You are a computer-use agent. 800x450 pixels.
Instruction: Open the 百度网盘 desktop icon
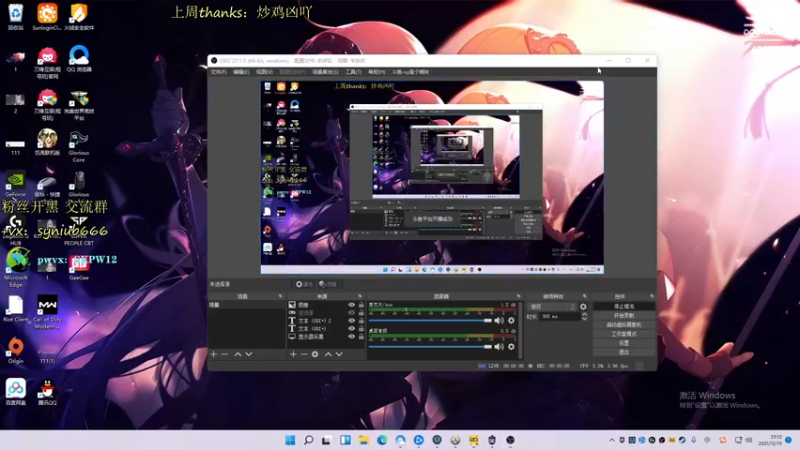coord(15,392)
